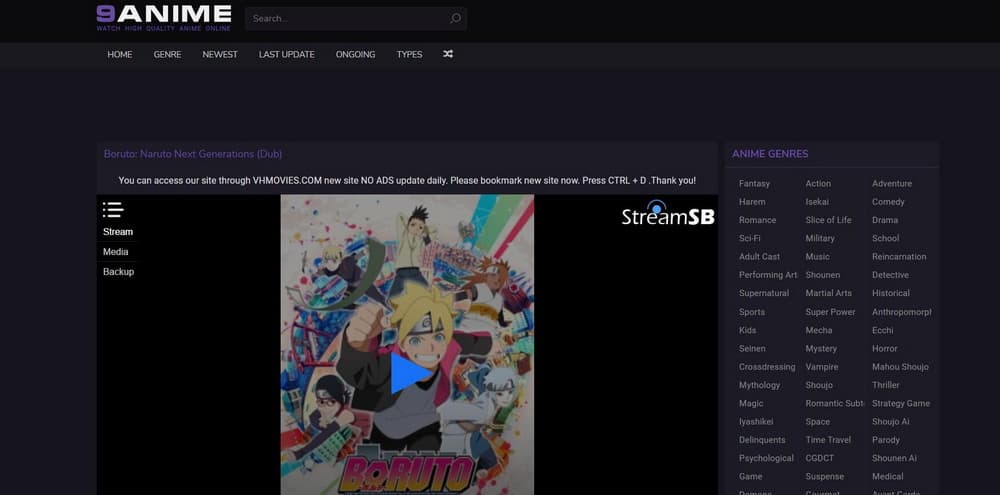Switch to the Media server

point(116,252)
